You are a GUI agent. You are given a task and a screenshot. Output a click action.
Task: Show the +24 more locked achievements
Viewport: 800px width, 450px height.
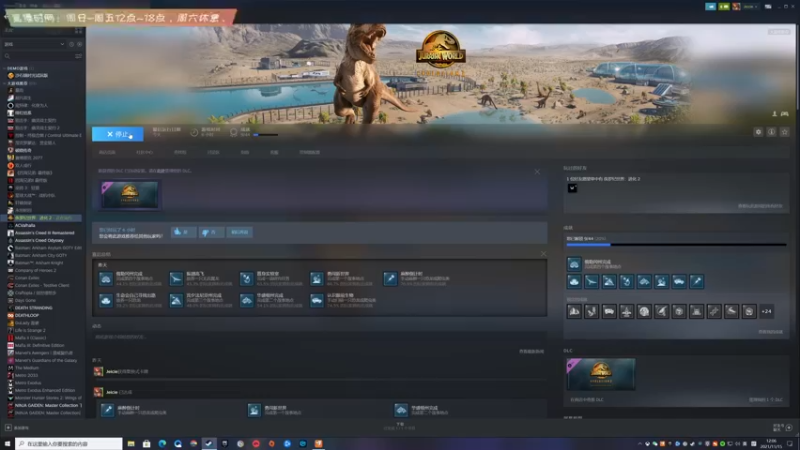pyautogui.click(x=766, y=311)
